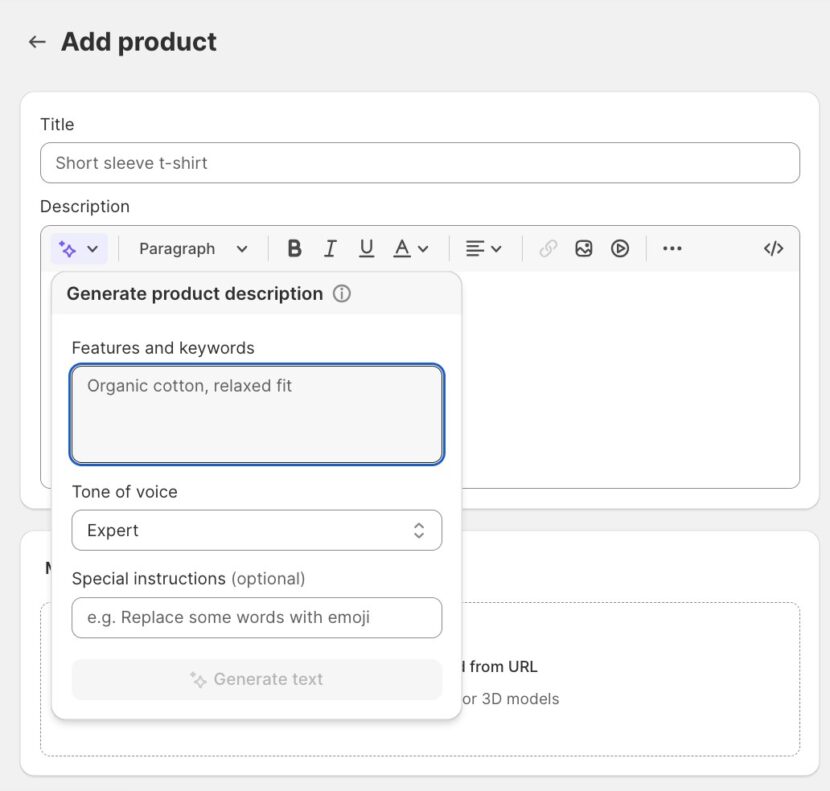Go back using the Add product arrow
This screenshot has height=791, width=830.
tap(36, 41)
